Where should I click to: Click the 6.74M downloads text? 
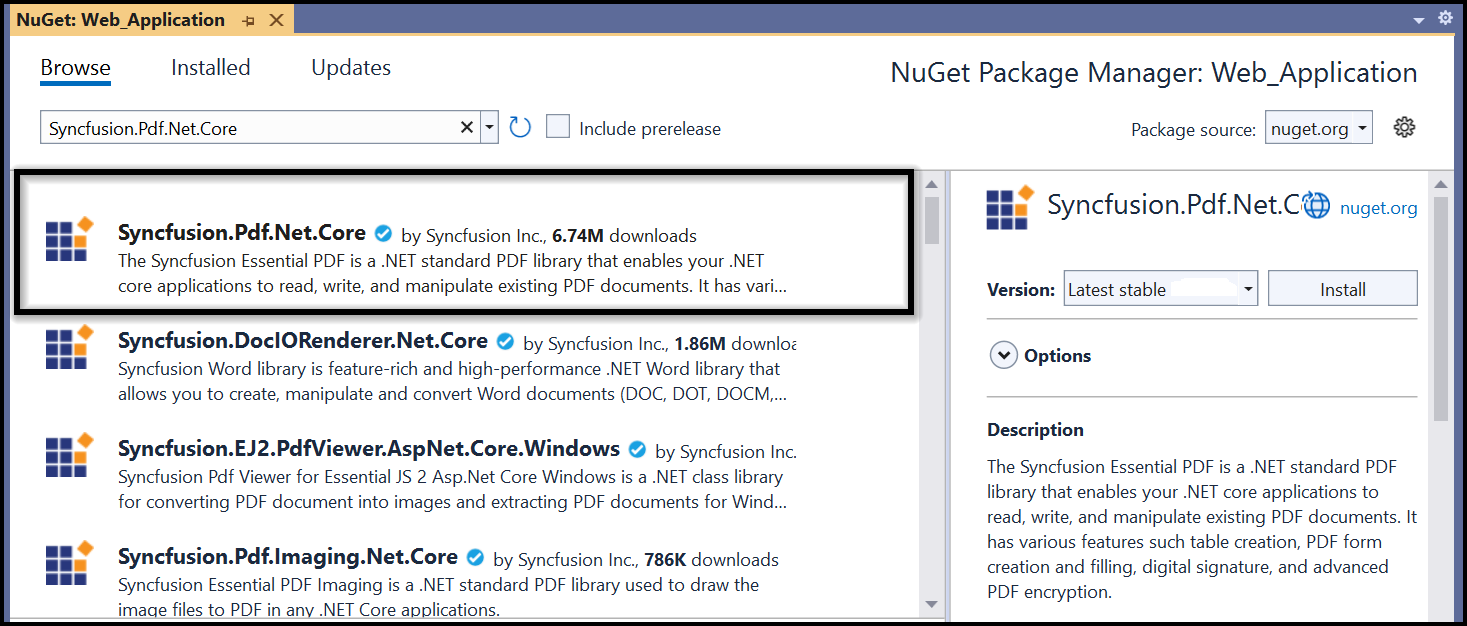click(624, 236)
